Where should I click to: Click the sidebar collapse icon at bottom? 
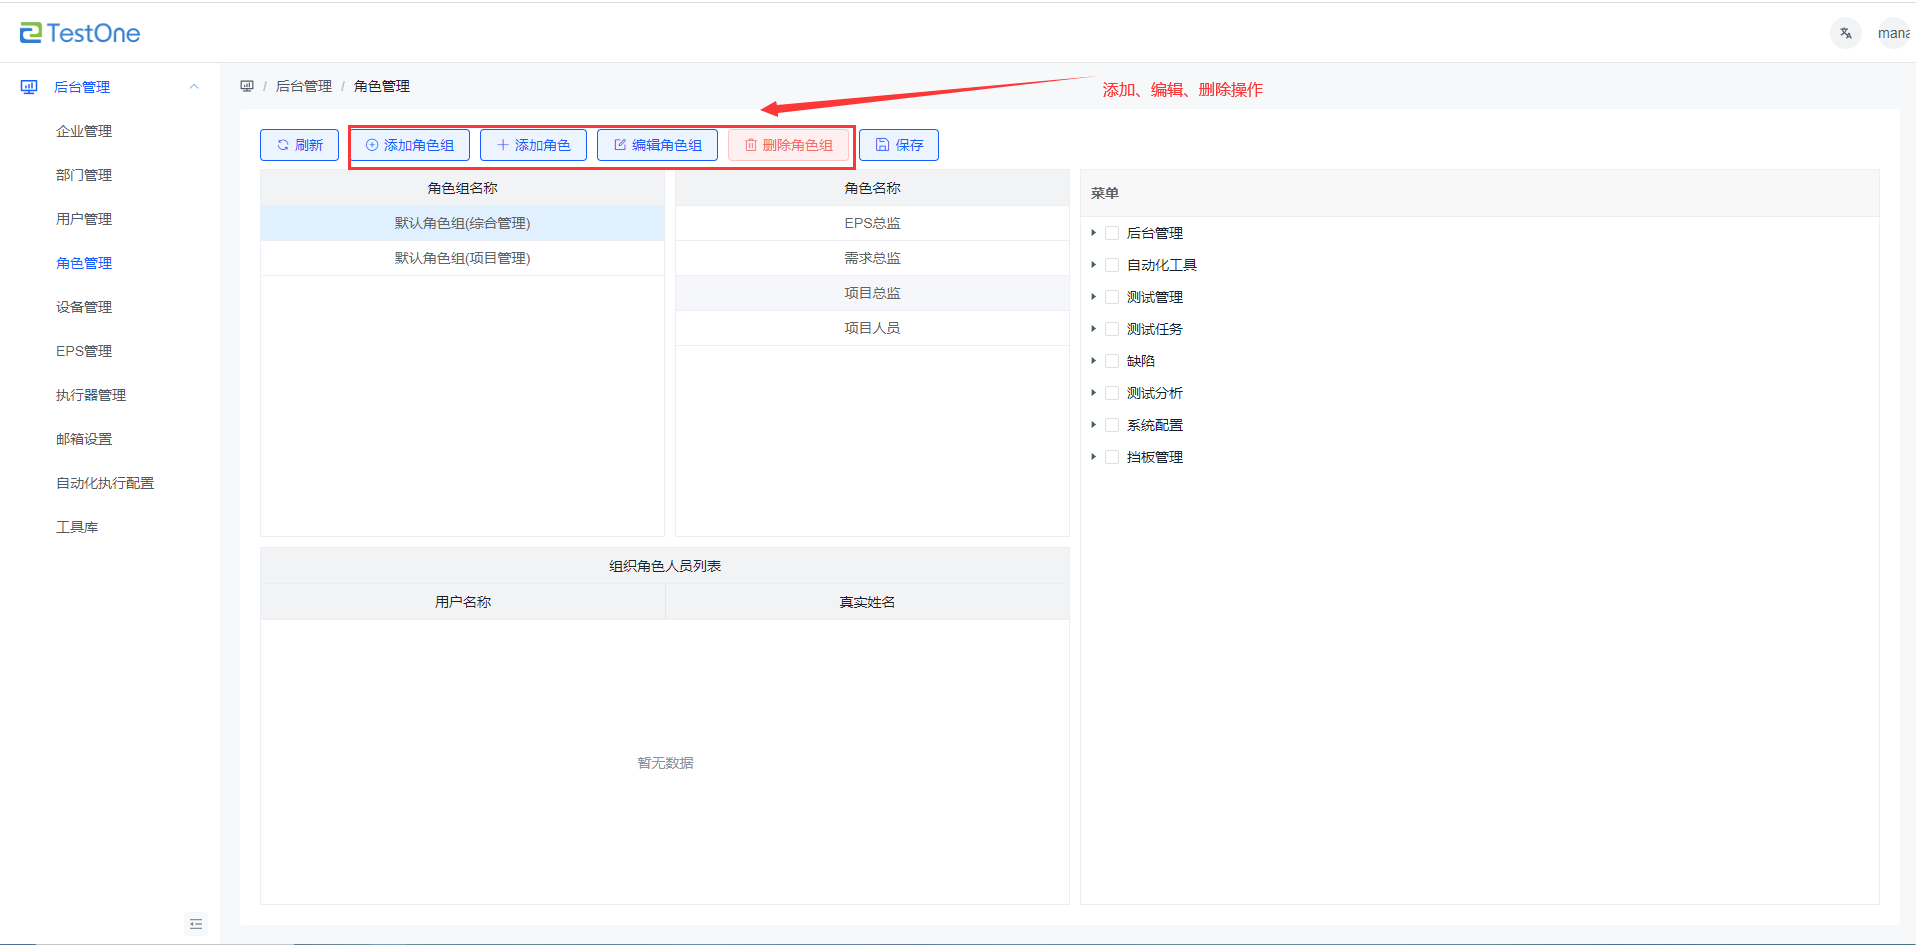(x=196, y=924)
